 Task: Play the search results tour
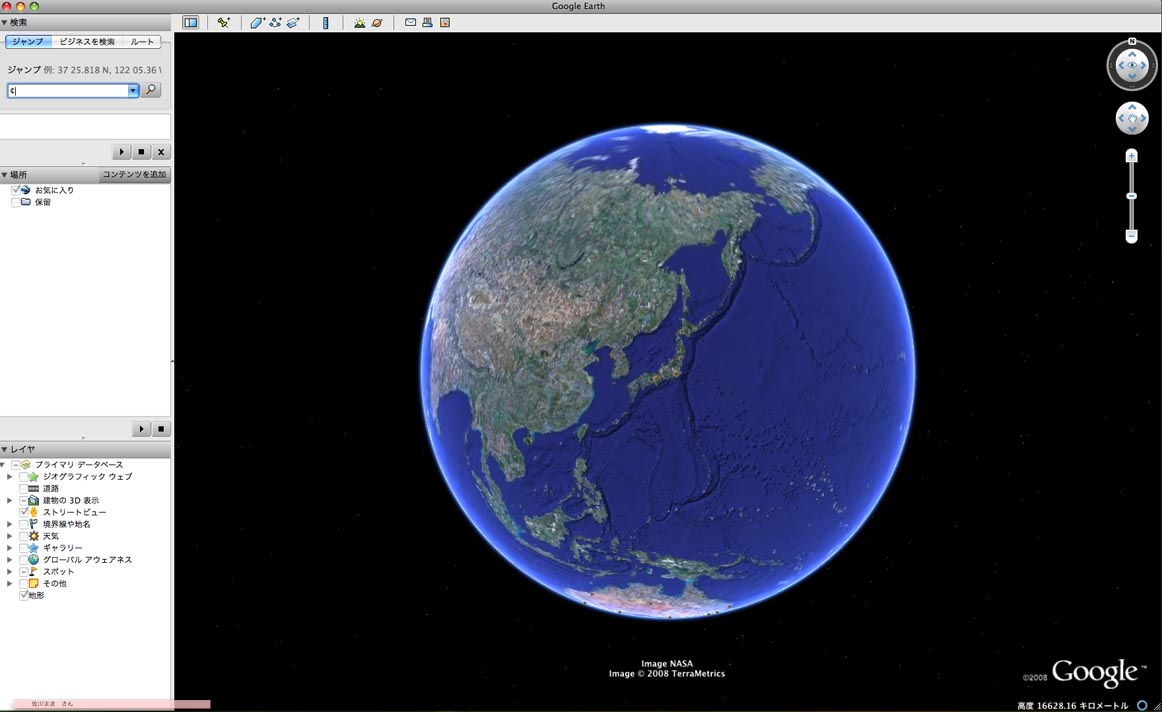click(122, 152)
